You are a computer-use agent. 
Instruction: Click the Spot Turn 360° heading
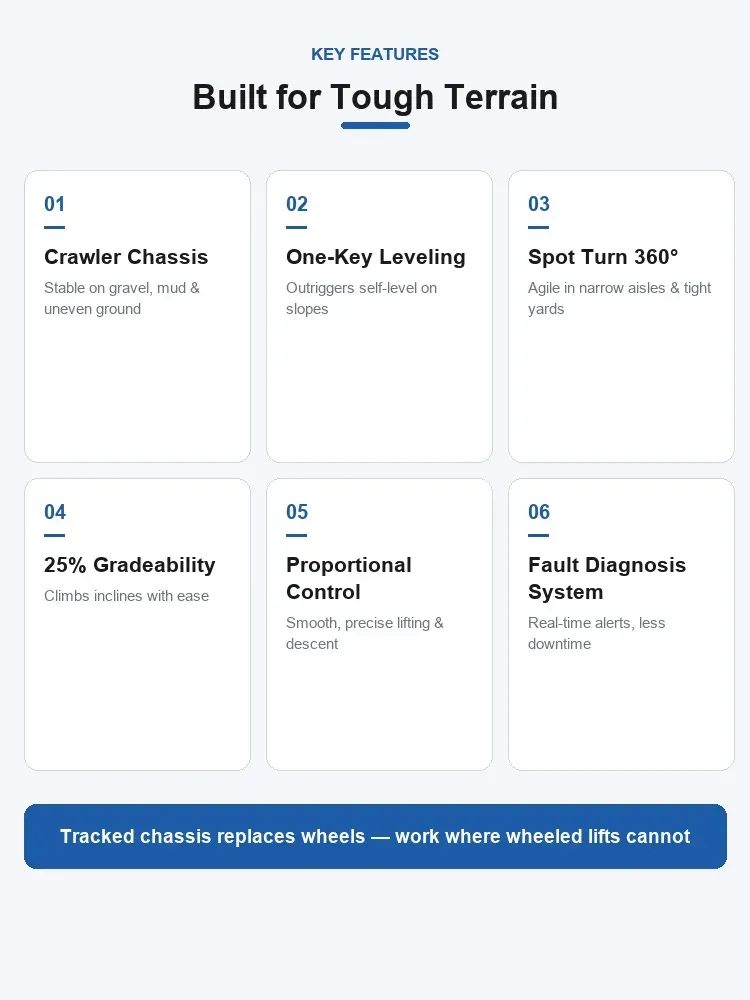(603, 256)
